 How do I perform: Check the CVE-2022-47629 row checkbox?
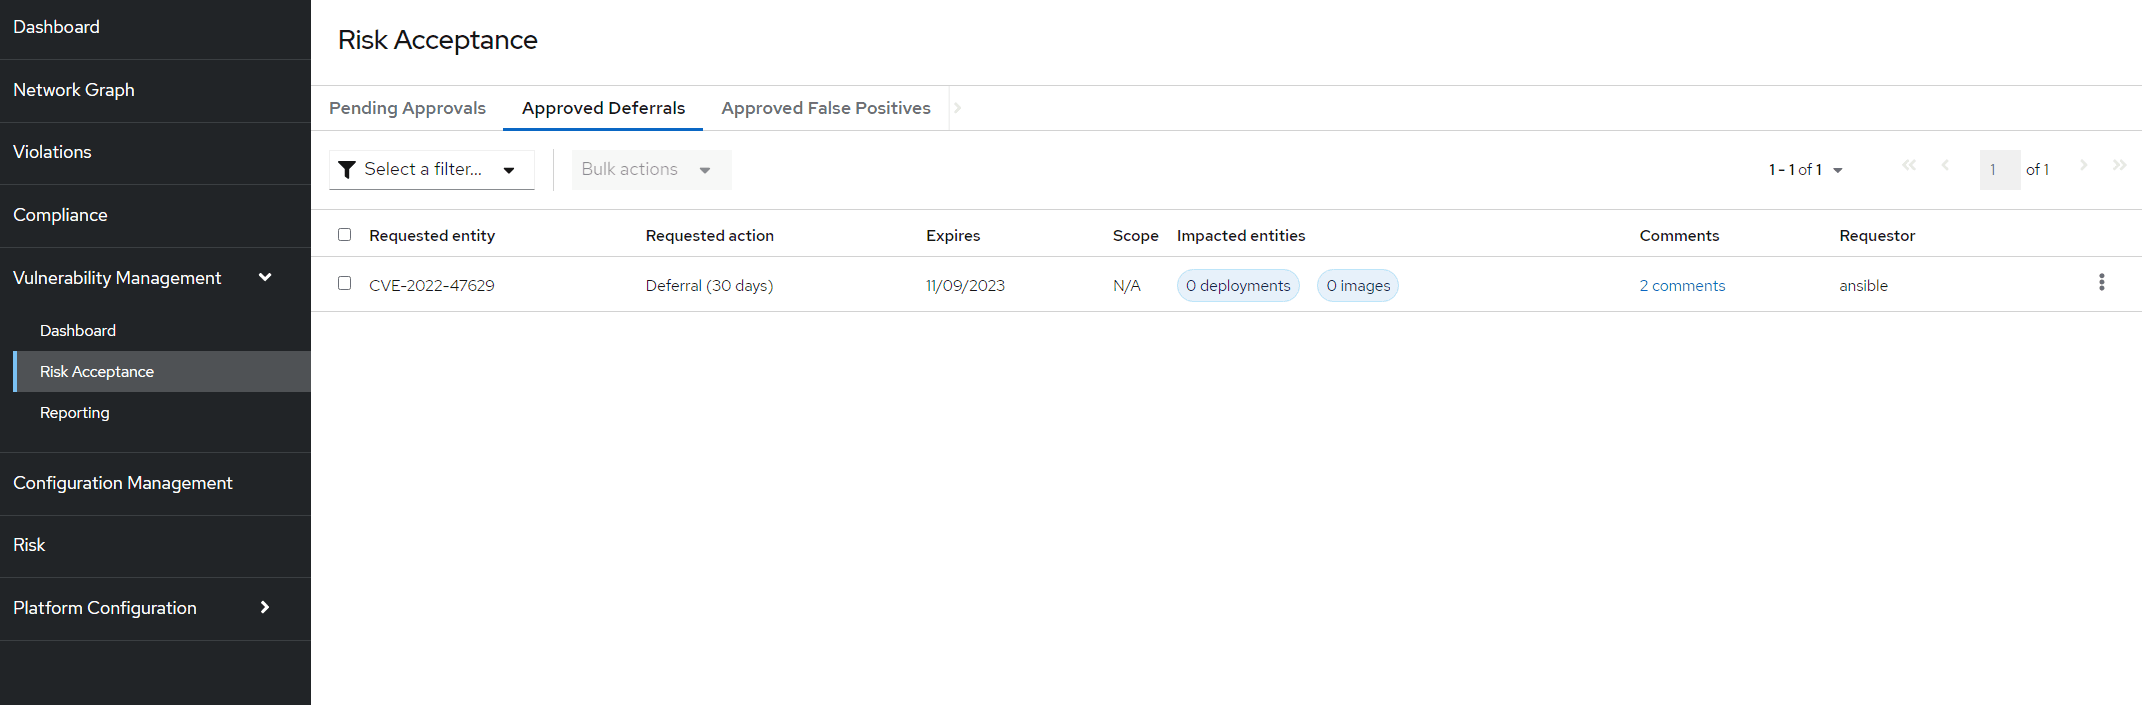pyautogui.click(x=344, y=284)
